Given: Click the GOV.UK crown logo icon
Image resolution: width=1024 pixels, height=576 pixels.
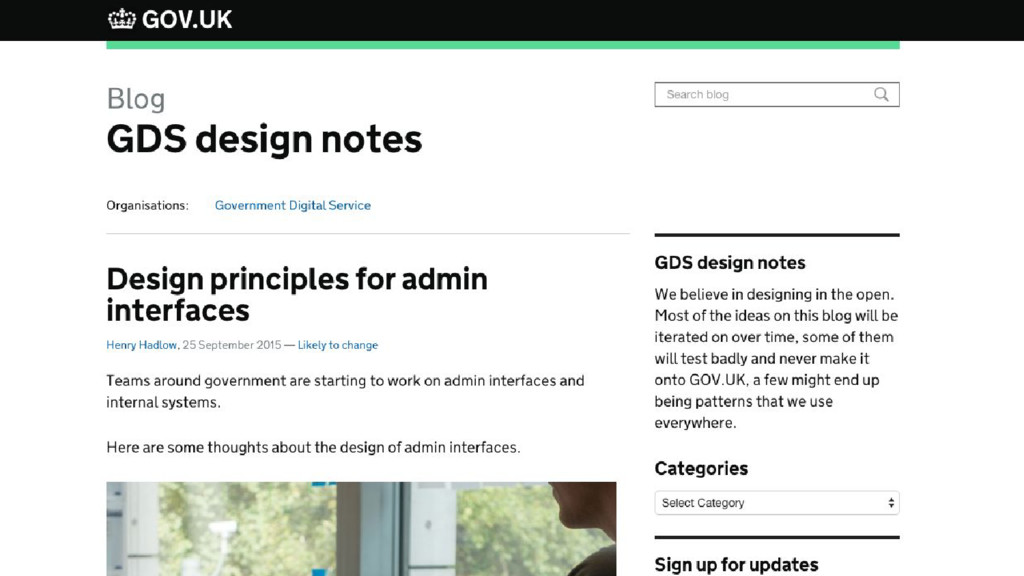Looking at the screenshot, I should click(x=121, y=19).
